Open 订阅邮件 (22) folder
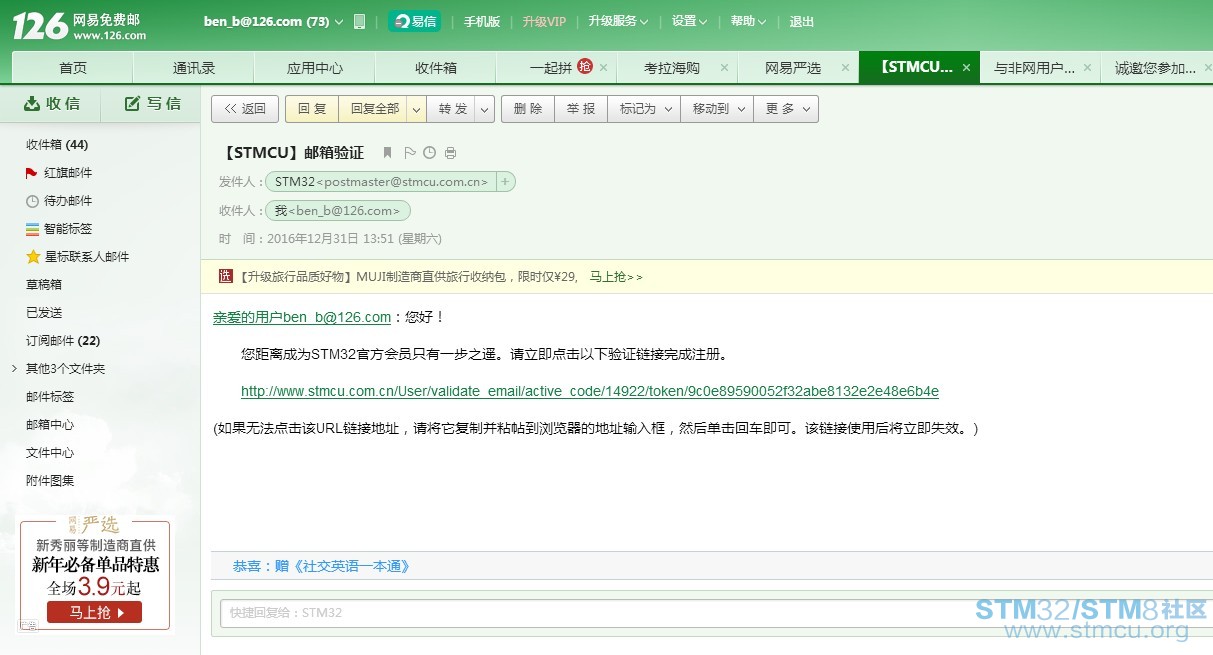Screen dimensions: 1213x655 tap(63, 341)
